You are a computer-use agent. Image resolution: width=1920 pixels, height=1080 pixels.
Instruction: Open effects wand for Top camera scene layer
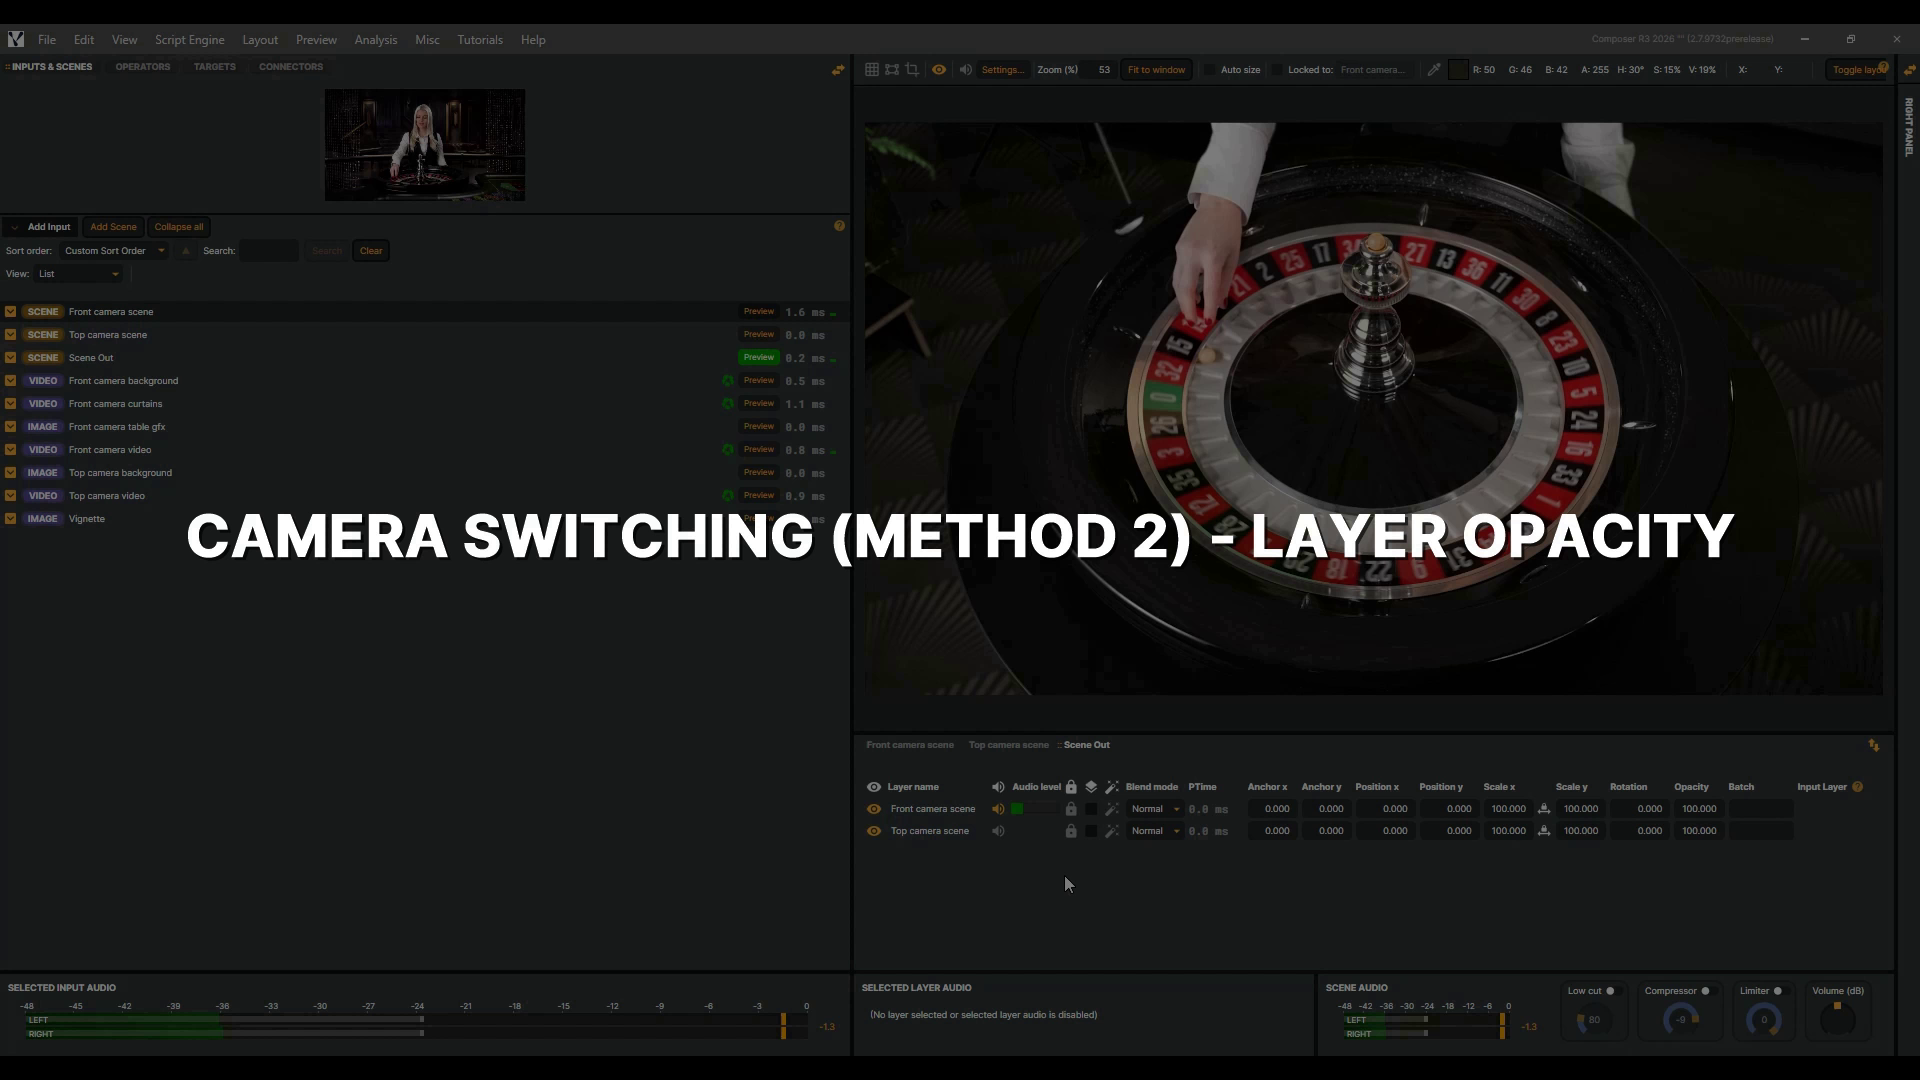click(1112, 831)
